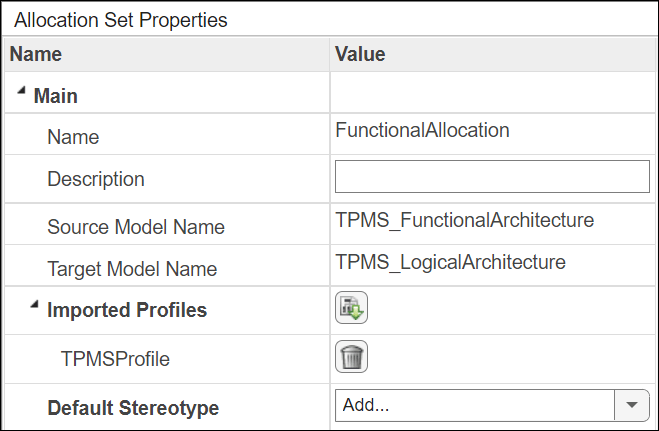Click the TPMS_LogicalArchitecture target model value
The image size is (659, 431).
pos(451,262)
